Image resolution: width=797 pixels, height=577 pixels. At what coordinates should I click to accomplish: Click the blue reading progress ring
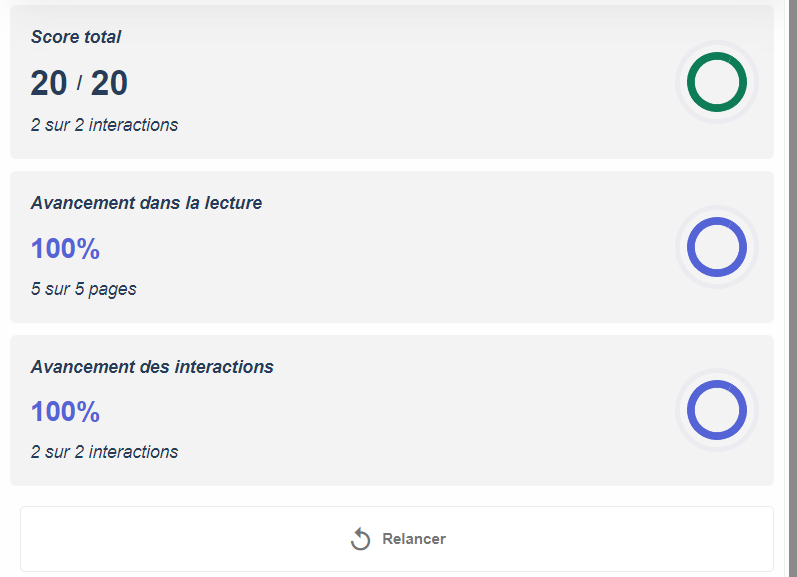click(x=716, y=246)
